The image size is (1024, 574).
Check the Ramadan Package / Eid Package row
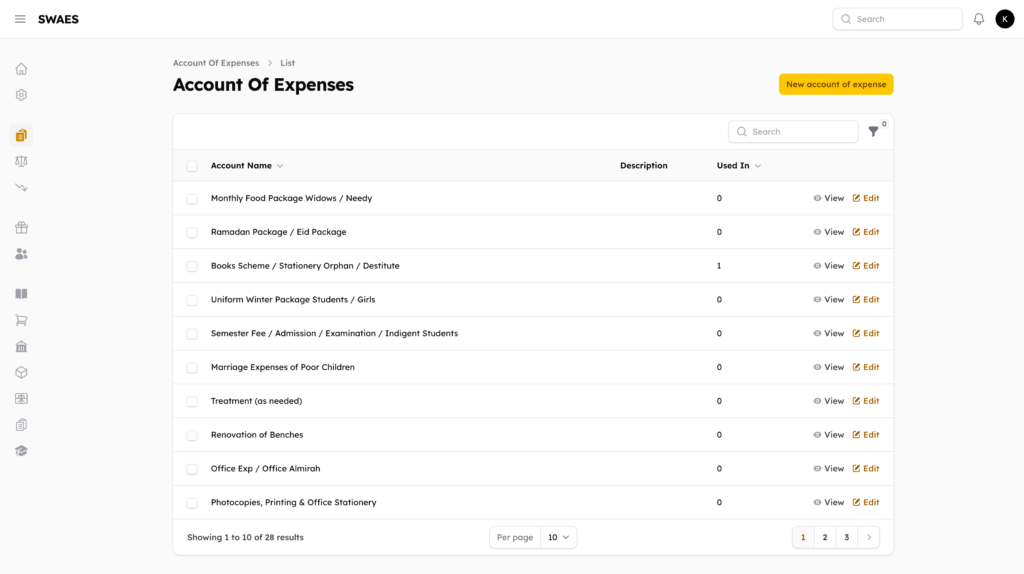pos(192,232)
